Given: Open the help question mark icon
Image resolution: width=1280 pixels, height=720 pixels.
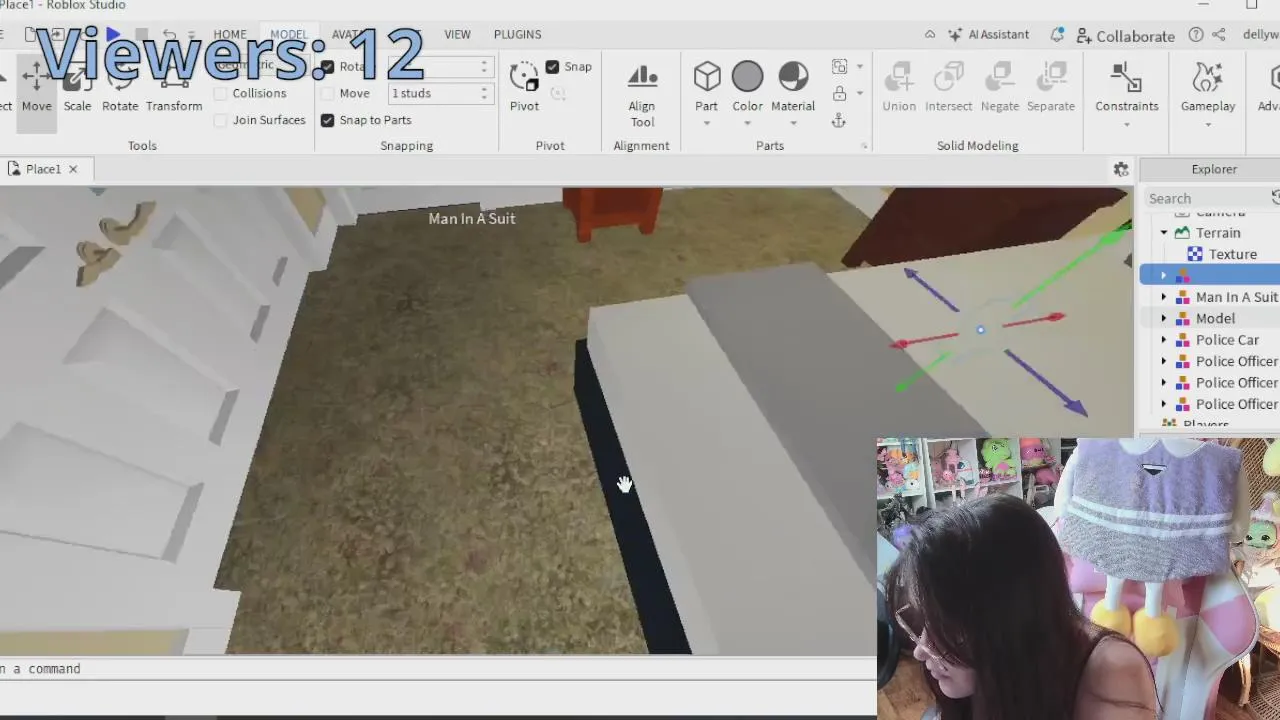Looking at the screenshot, I should pos(1196,34).
